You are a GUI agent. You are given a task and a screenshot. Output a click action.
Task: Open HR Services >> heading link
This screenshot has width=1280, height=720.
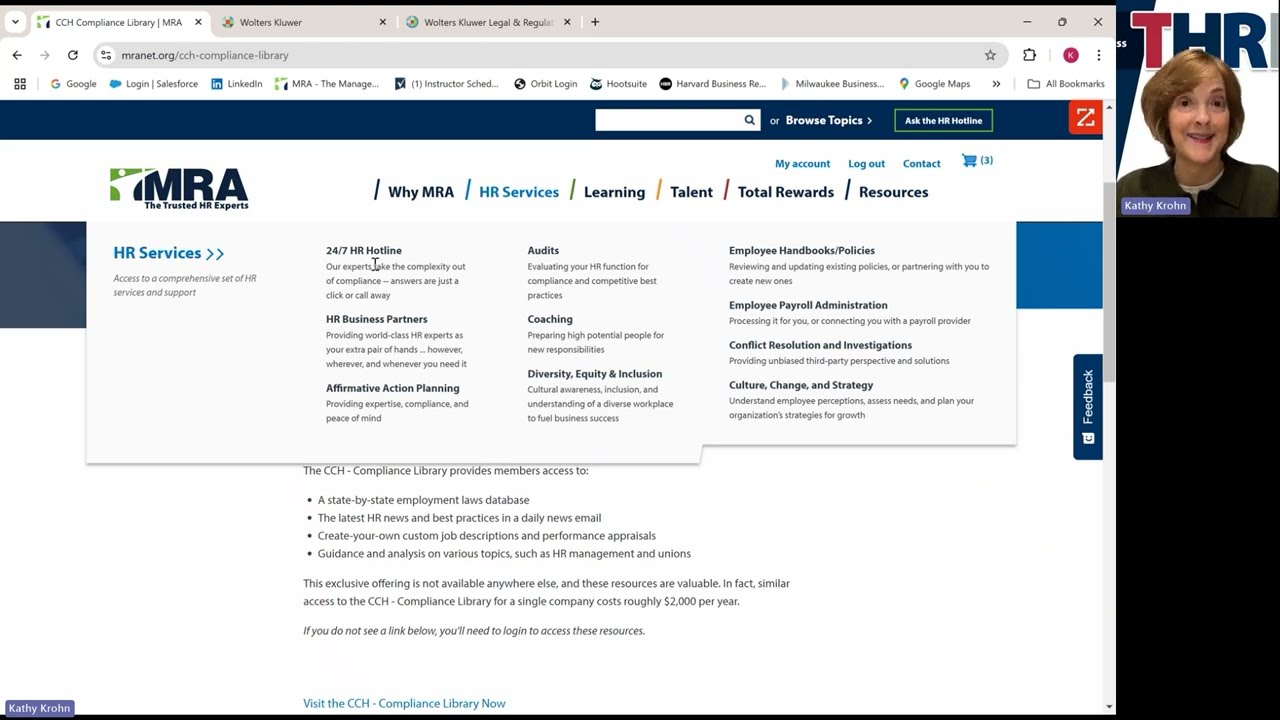[x=168, y=253]
